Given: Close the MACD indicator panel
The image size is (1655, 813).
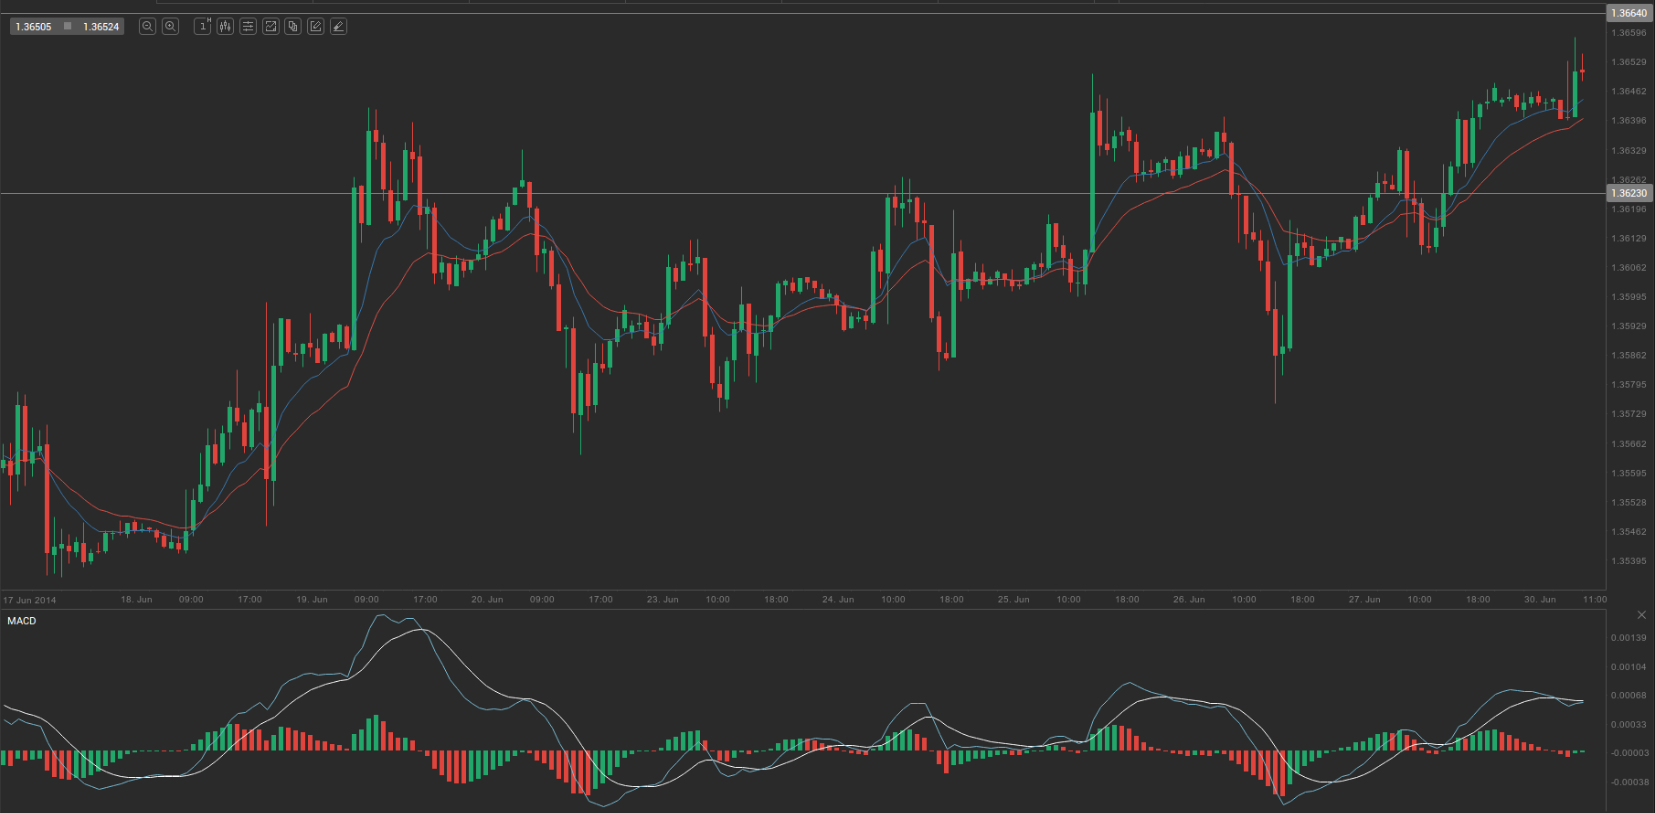Looking at the screenshot, I should tap(1641, 615).
